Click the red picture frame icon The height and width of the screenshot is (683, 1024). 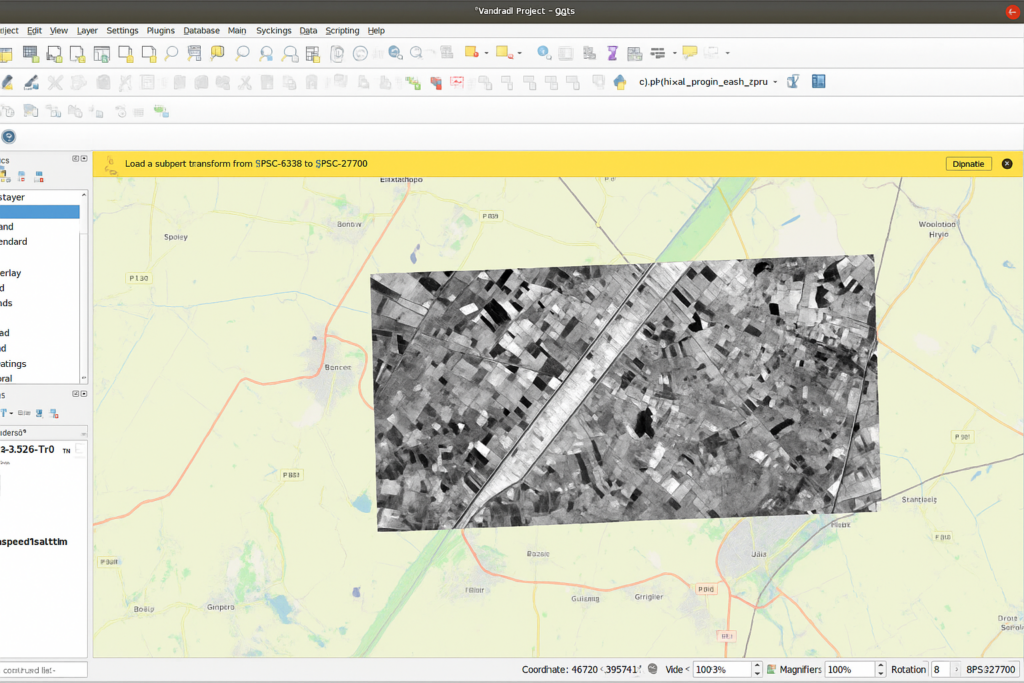457,82
